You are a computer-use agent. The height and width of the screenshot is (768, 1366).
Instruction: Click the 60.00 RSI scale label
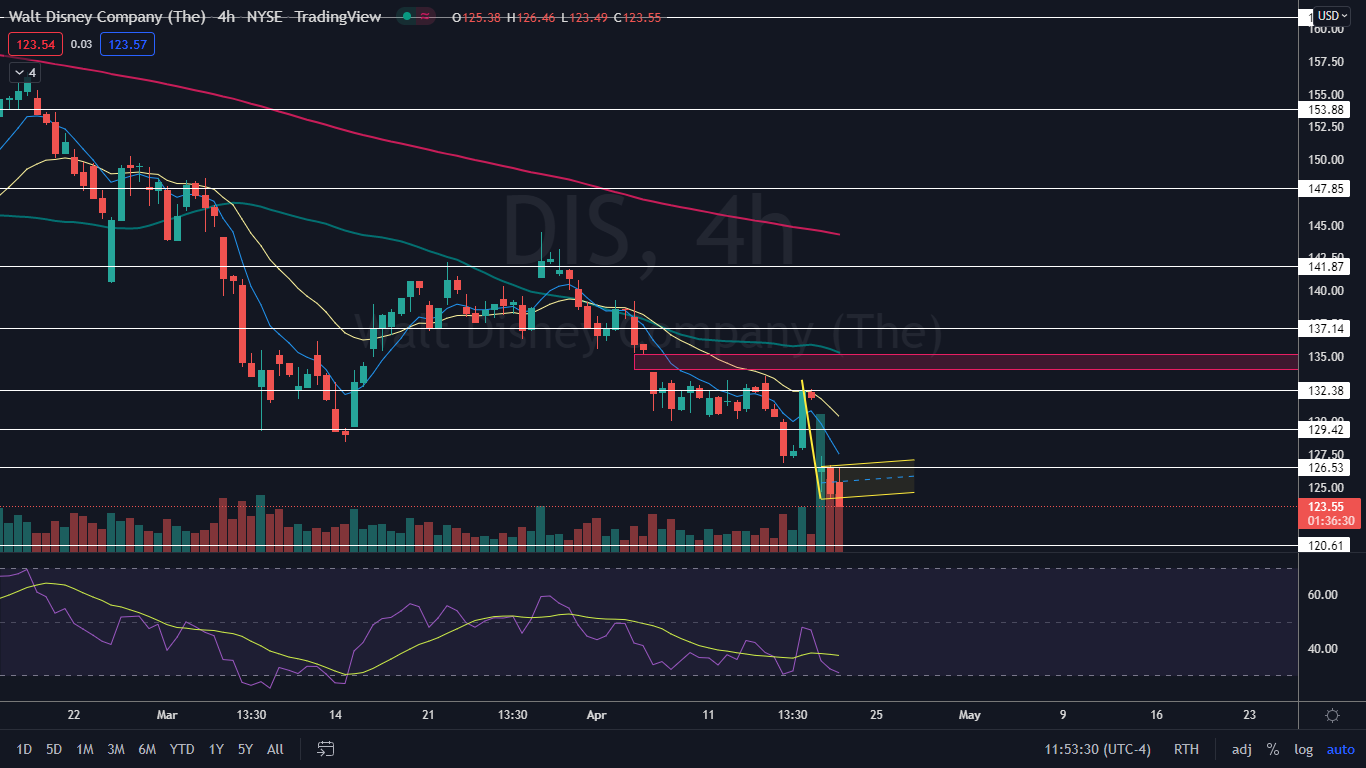(1322, 595)
